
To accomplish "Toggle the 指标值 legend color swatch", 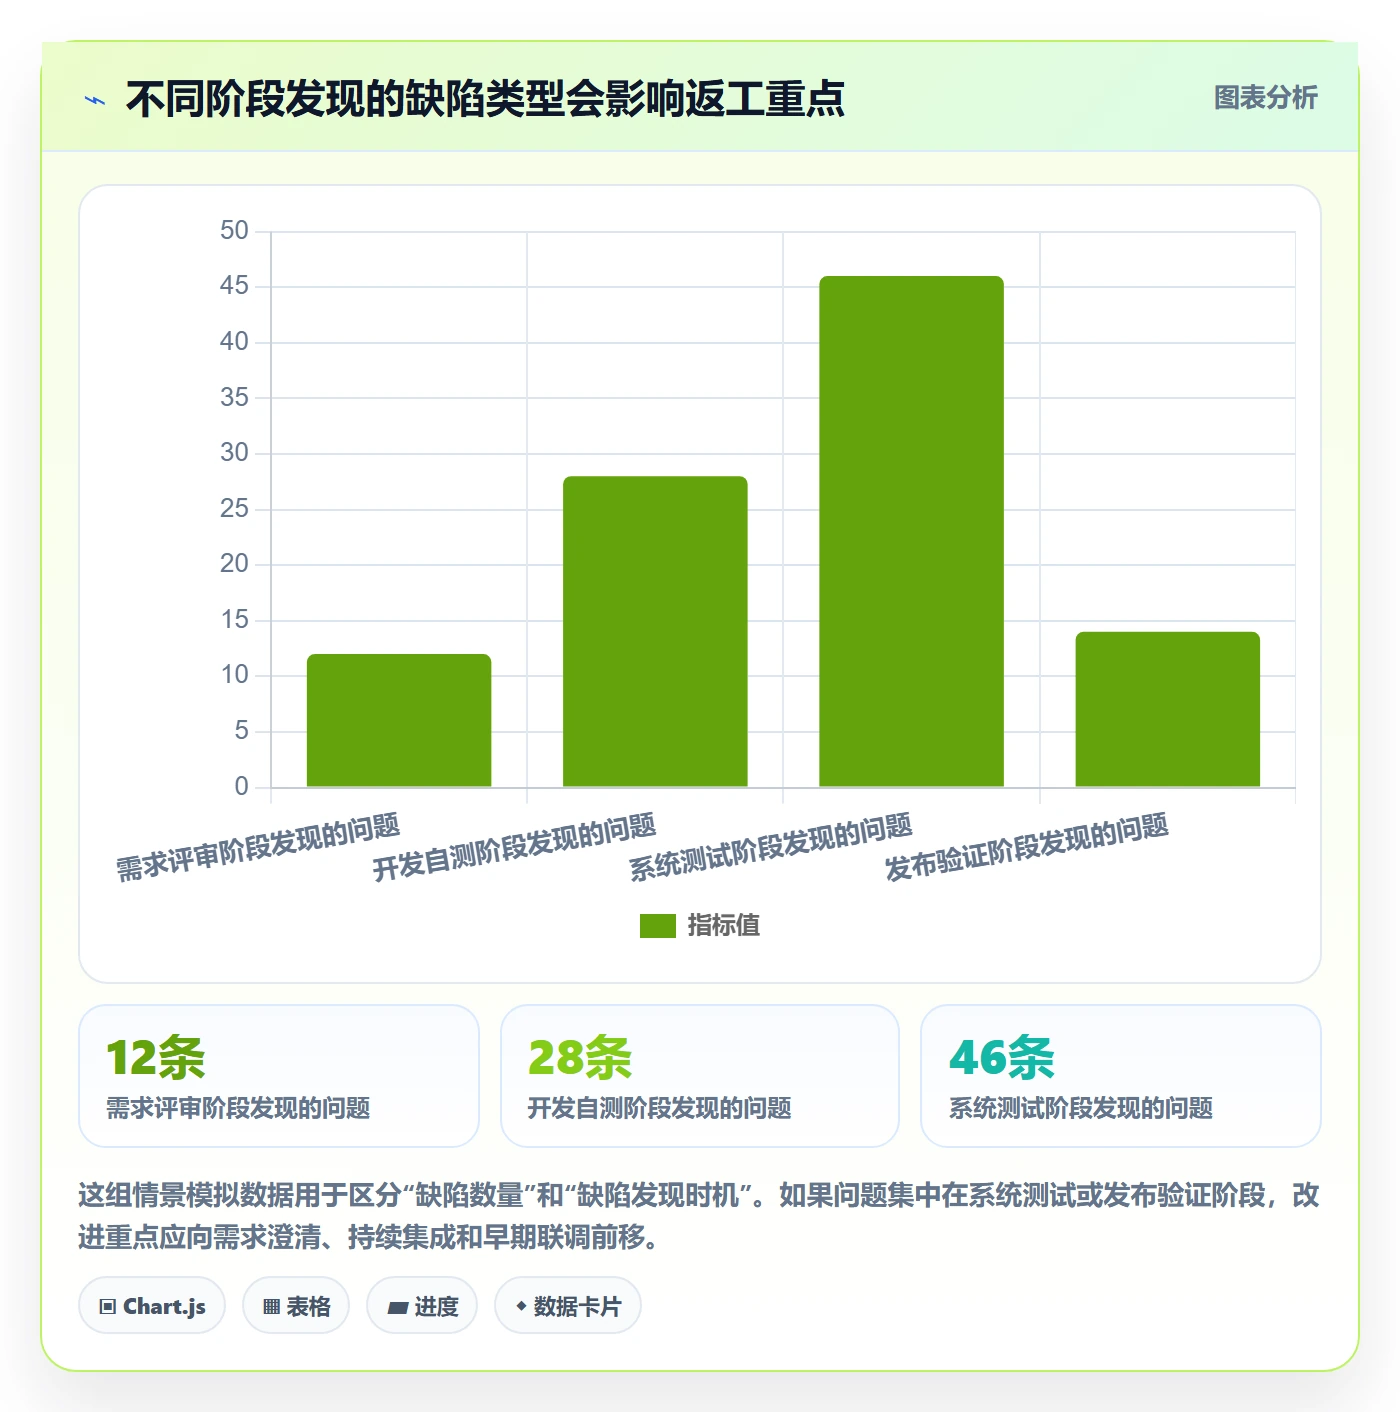I will coord(658,926).
